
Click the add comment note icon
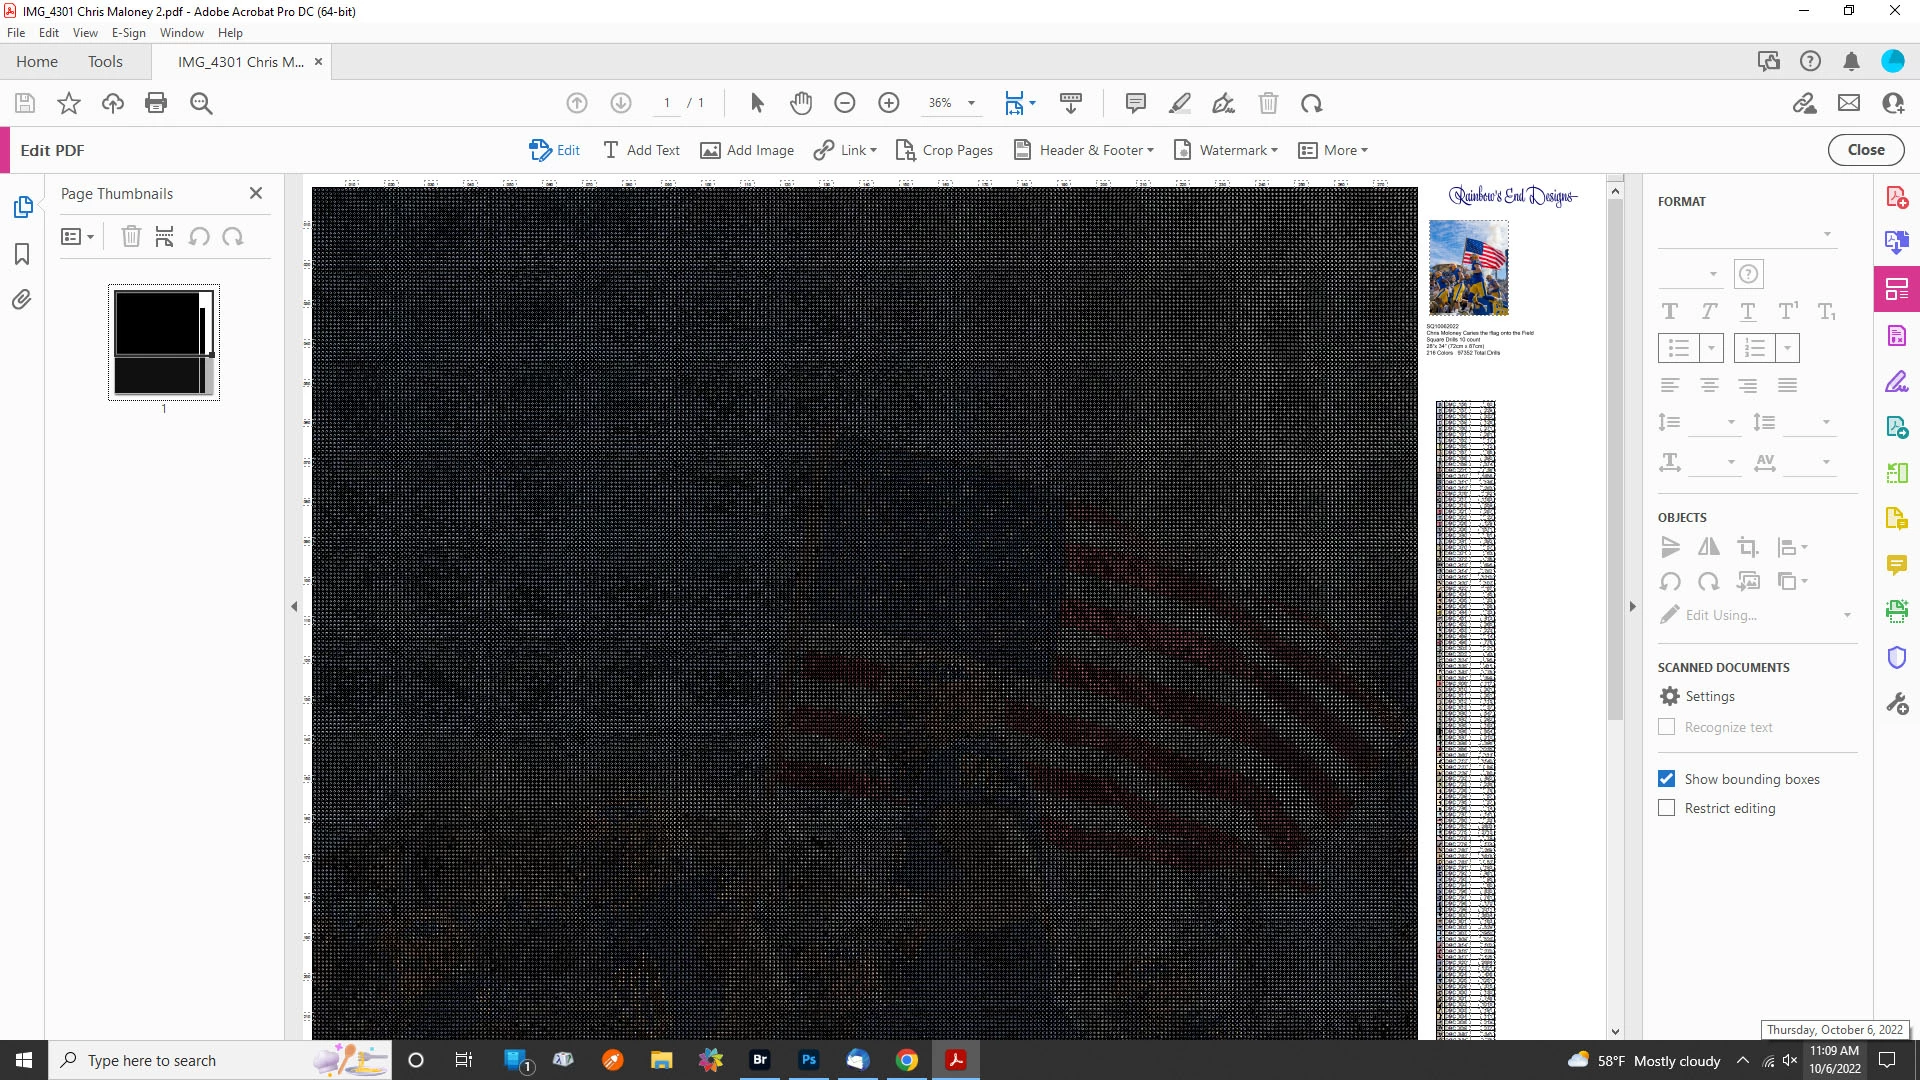pos(1135,103)
